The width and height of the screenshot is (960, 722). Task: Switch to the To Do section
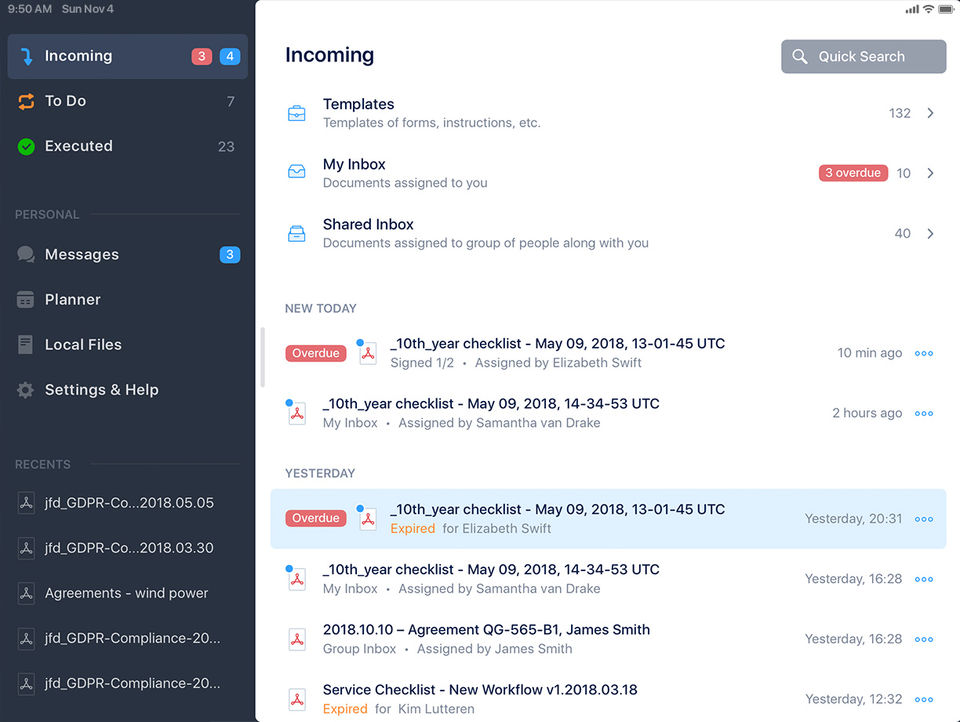click(127, 102)
